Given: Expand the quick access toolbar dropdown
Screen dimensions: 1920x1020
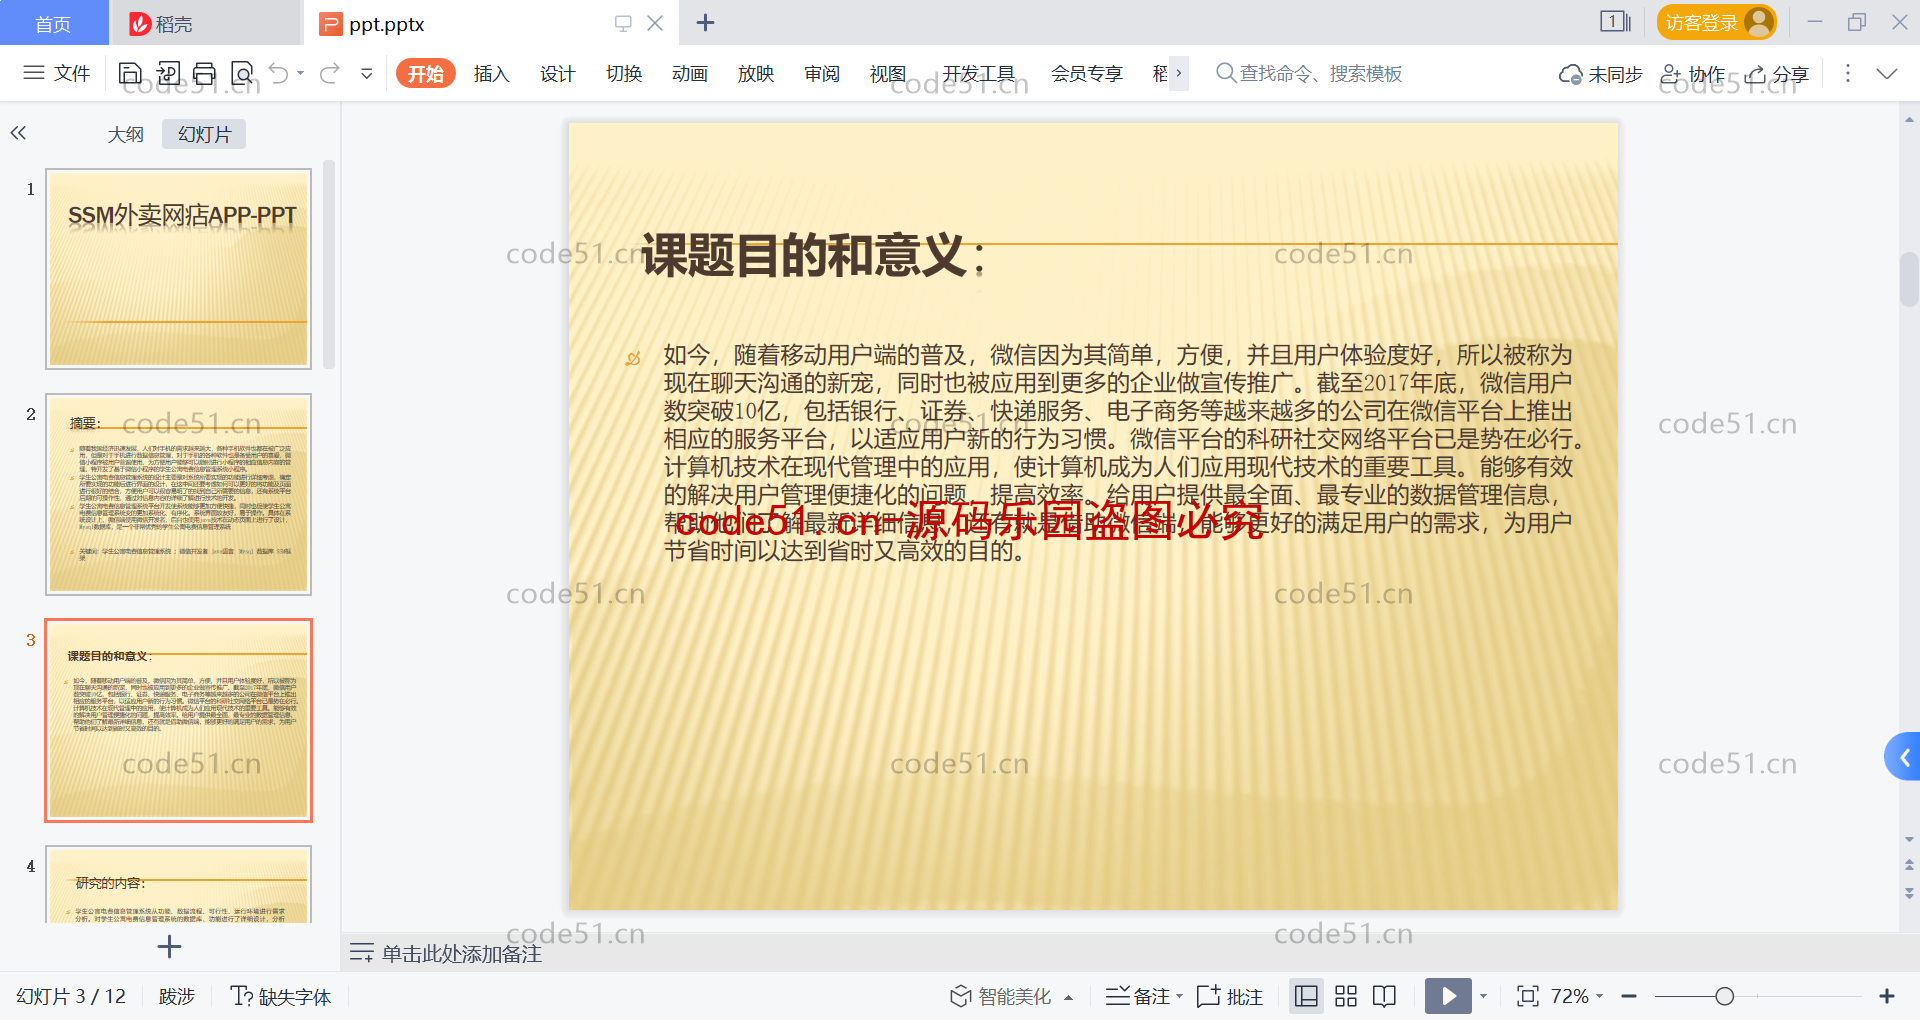Looking at the screenshot, I should 367,73.
